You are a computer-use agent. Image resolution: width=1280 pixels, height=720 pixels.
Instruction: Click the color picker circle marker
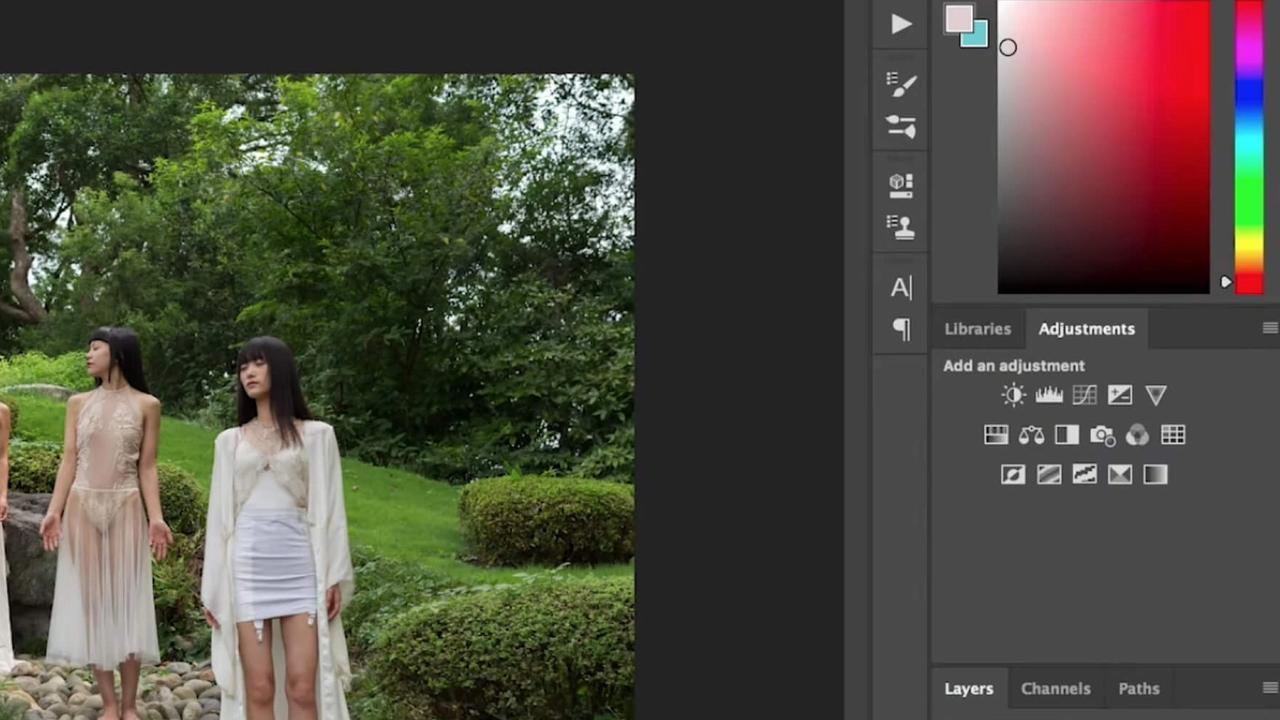(1008, 47)
